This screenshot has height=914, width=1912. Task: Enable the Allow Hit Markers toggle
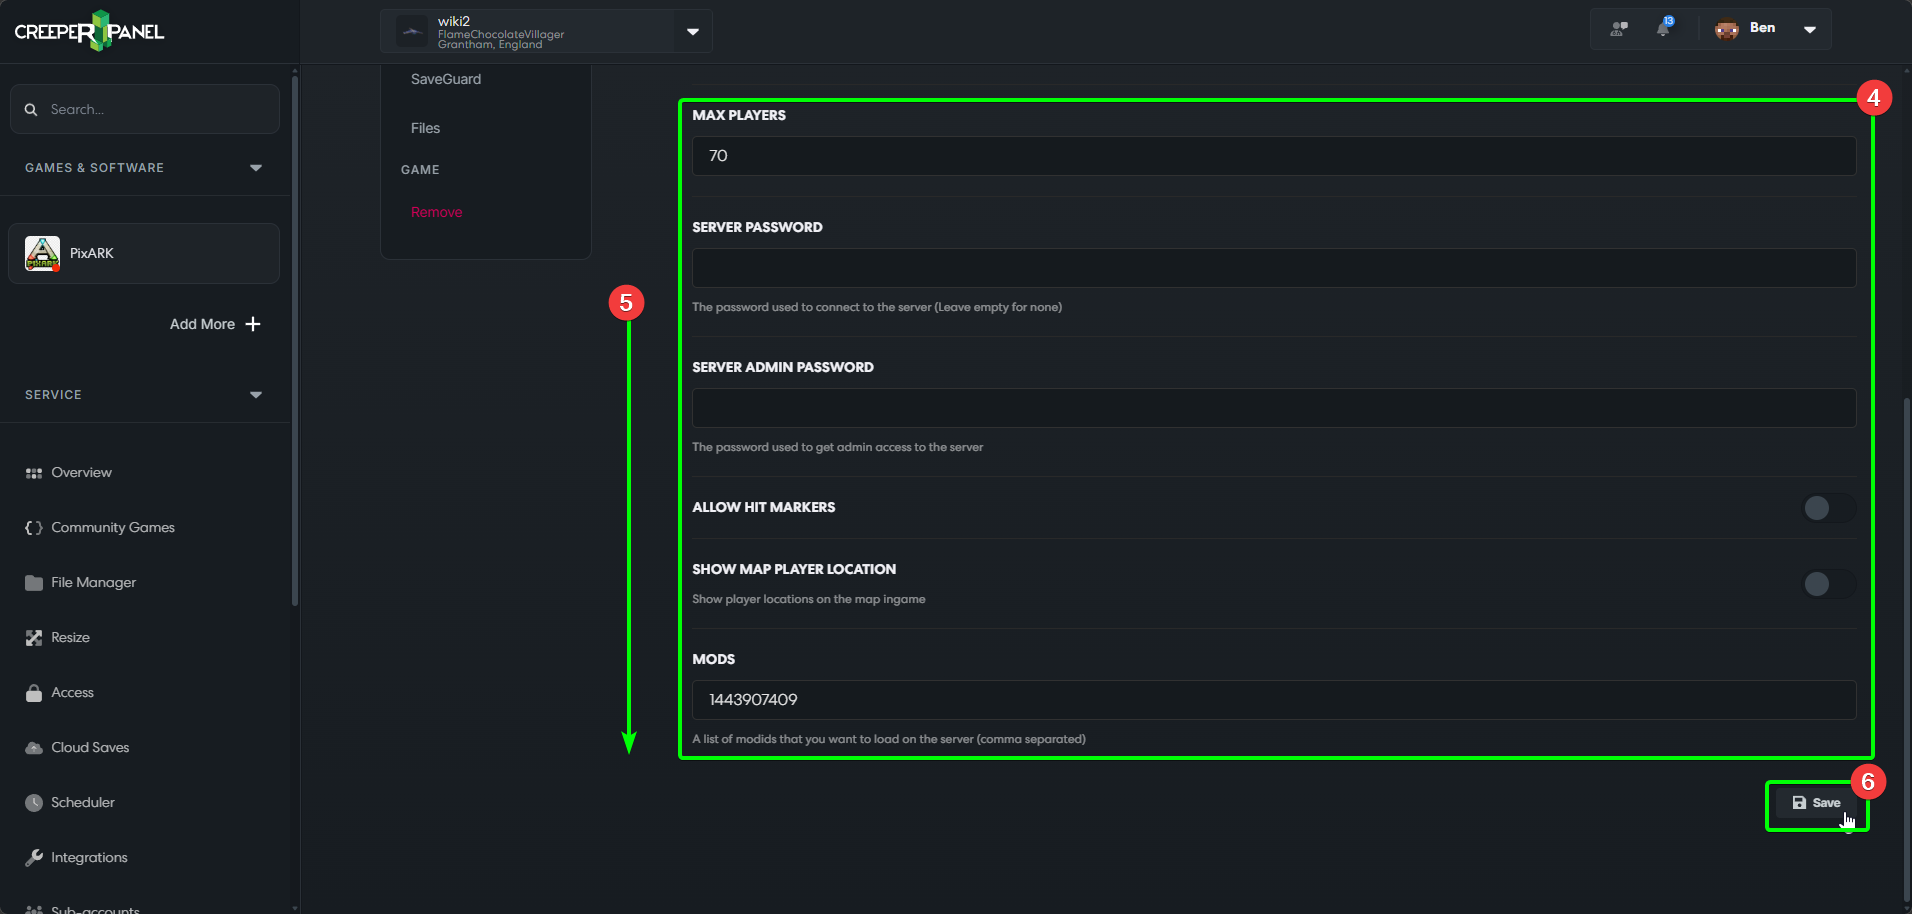pyautogui.click(x=1827, y=508)
